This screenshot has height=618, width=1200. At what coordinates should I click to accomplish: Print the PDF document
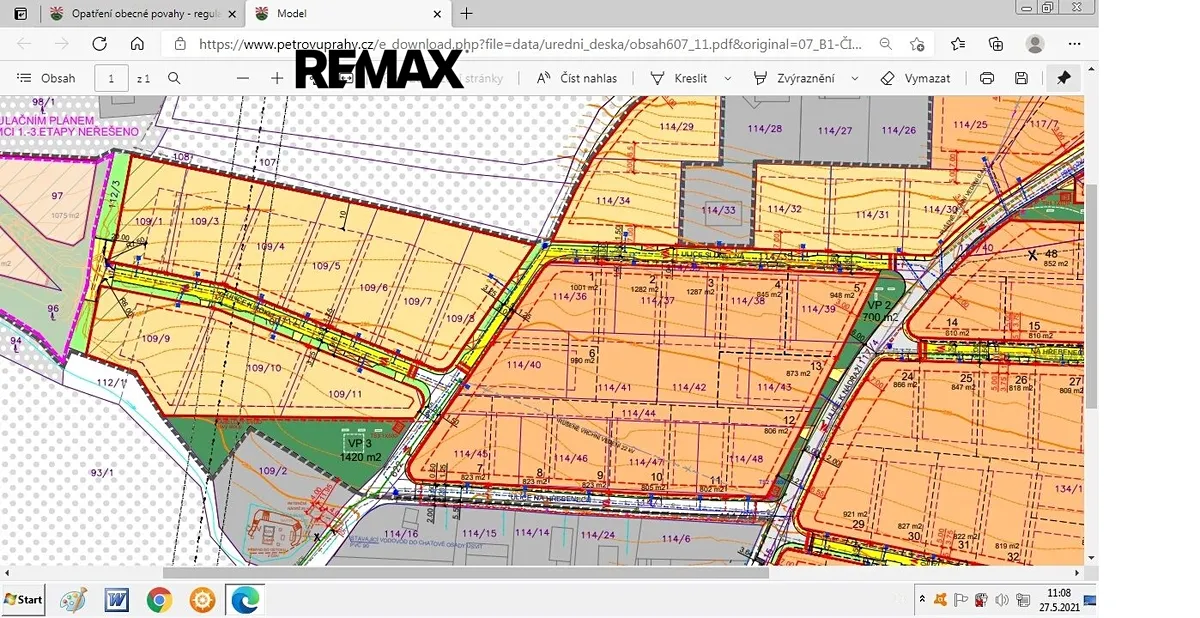tap(987, 78)
